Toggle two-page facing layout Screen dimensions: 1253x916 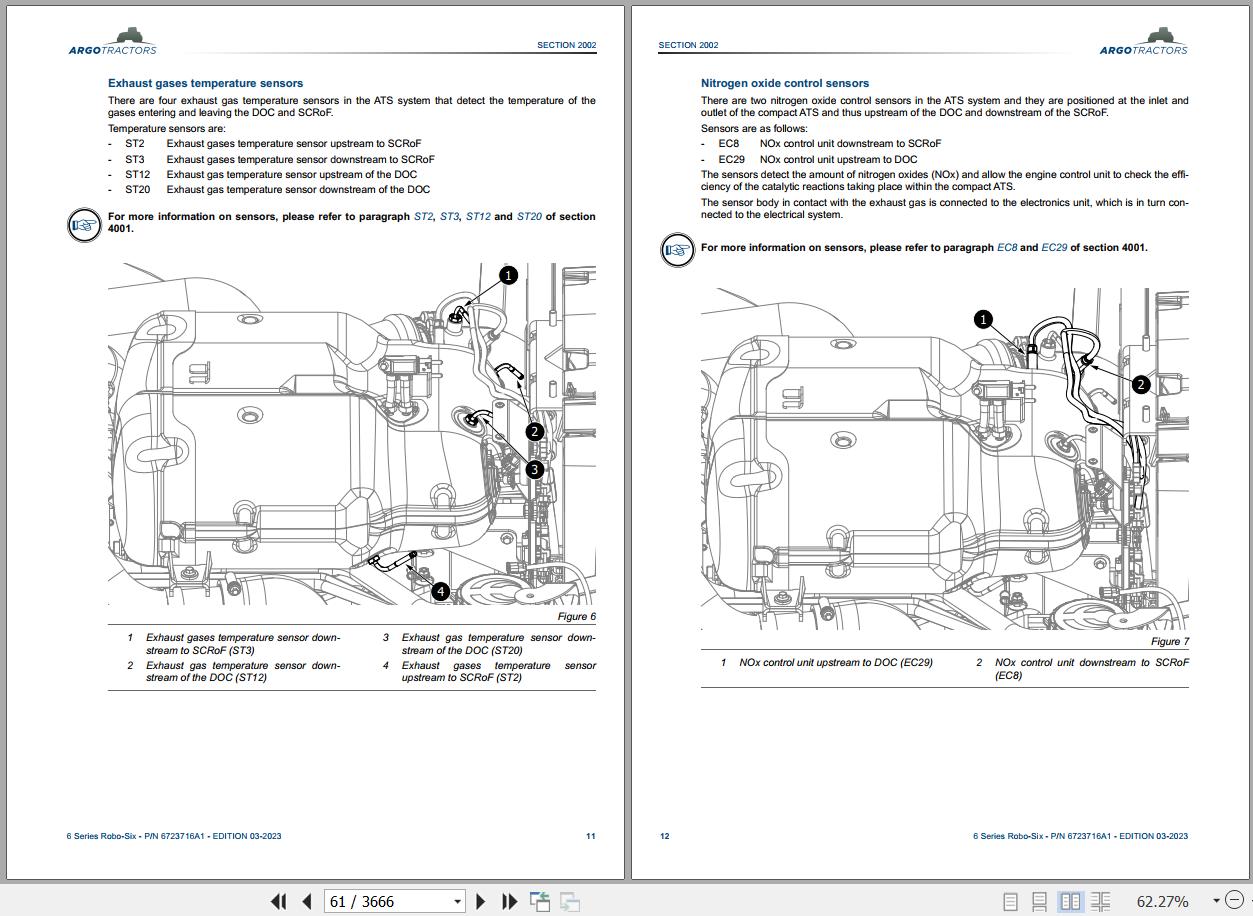[x=1070, y=901]
